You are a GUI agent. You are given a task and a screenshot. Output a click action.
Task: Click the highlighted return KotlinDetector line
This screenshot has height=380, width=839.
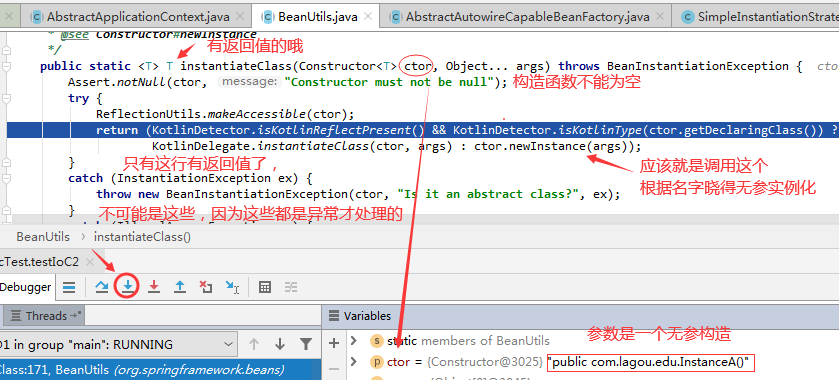[423, 130]
